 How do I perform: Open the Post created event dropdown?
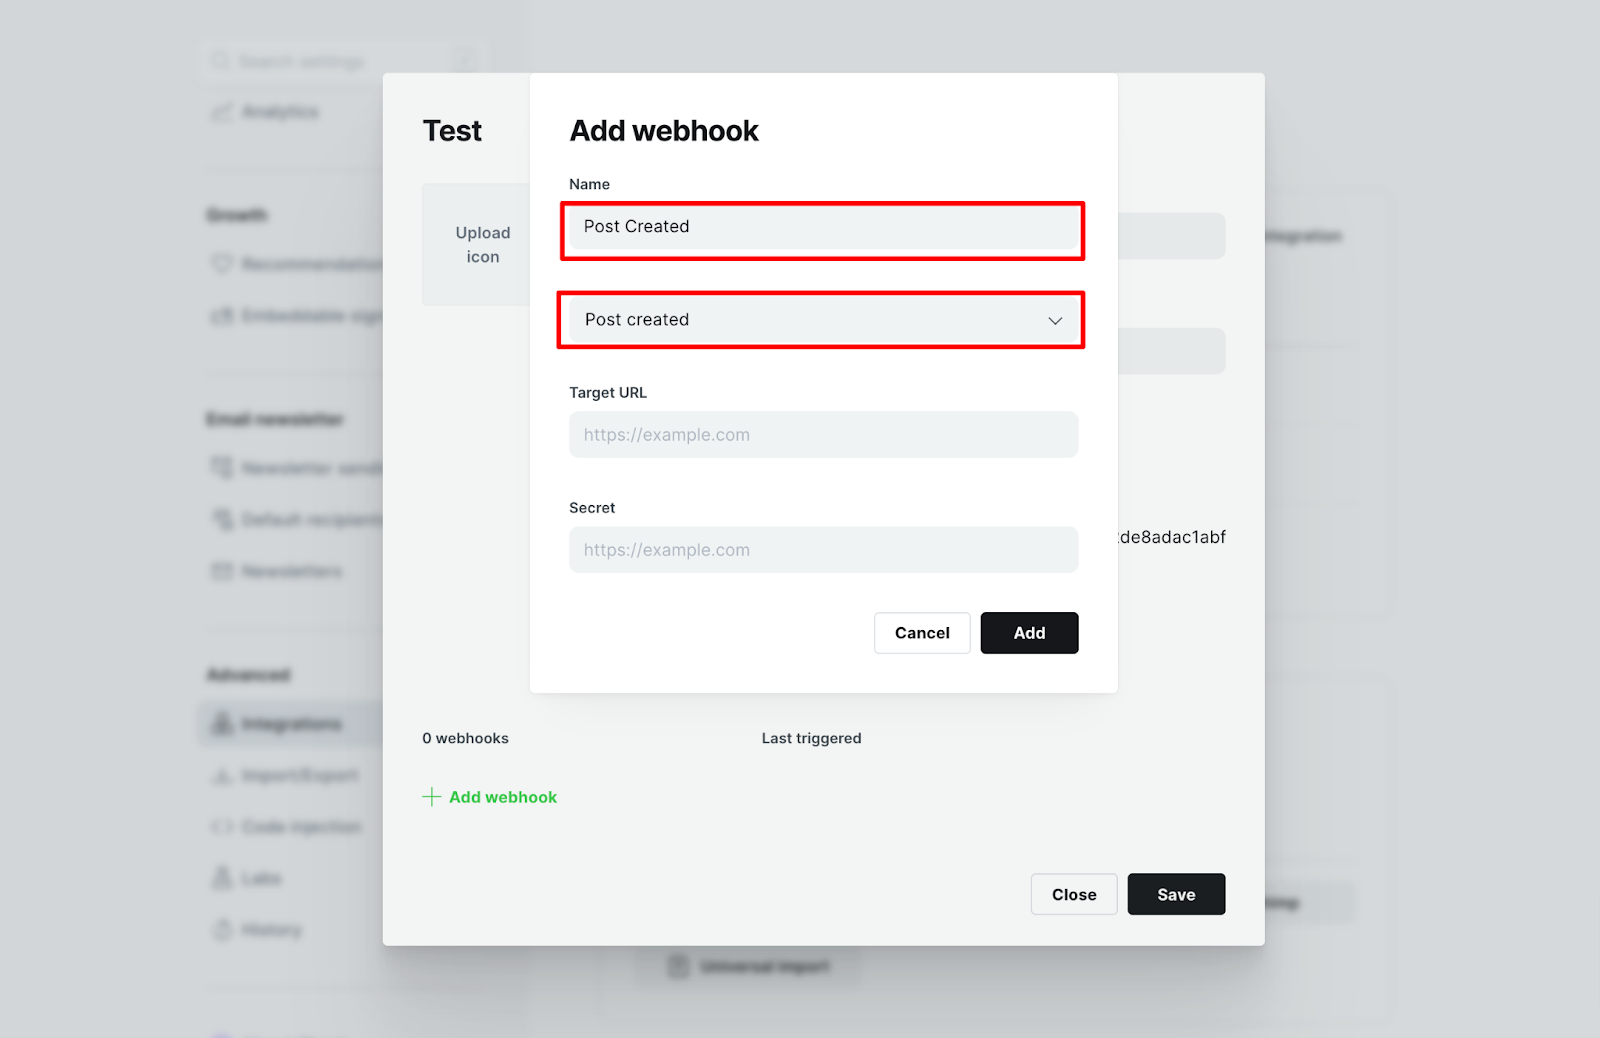tap(823, 320)
